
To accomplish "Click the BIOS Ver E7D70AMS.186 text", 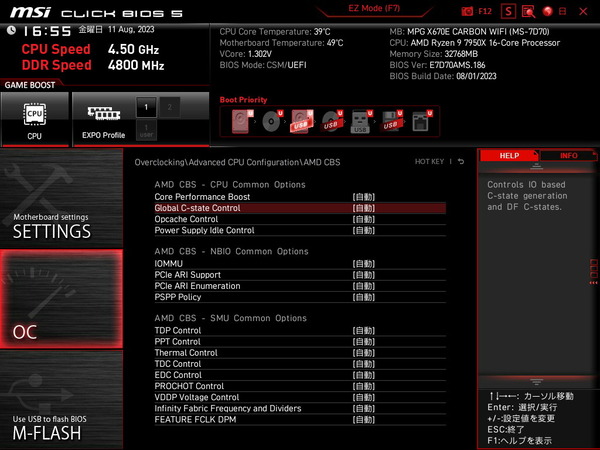I will click(x=437, y=65).
